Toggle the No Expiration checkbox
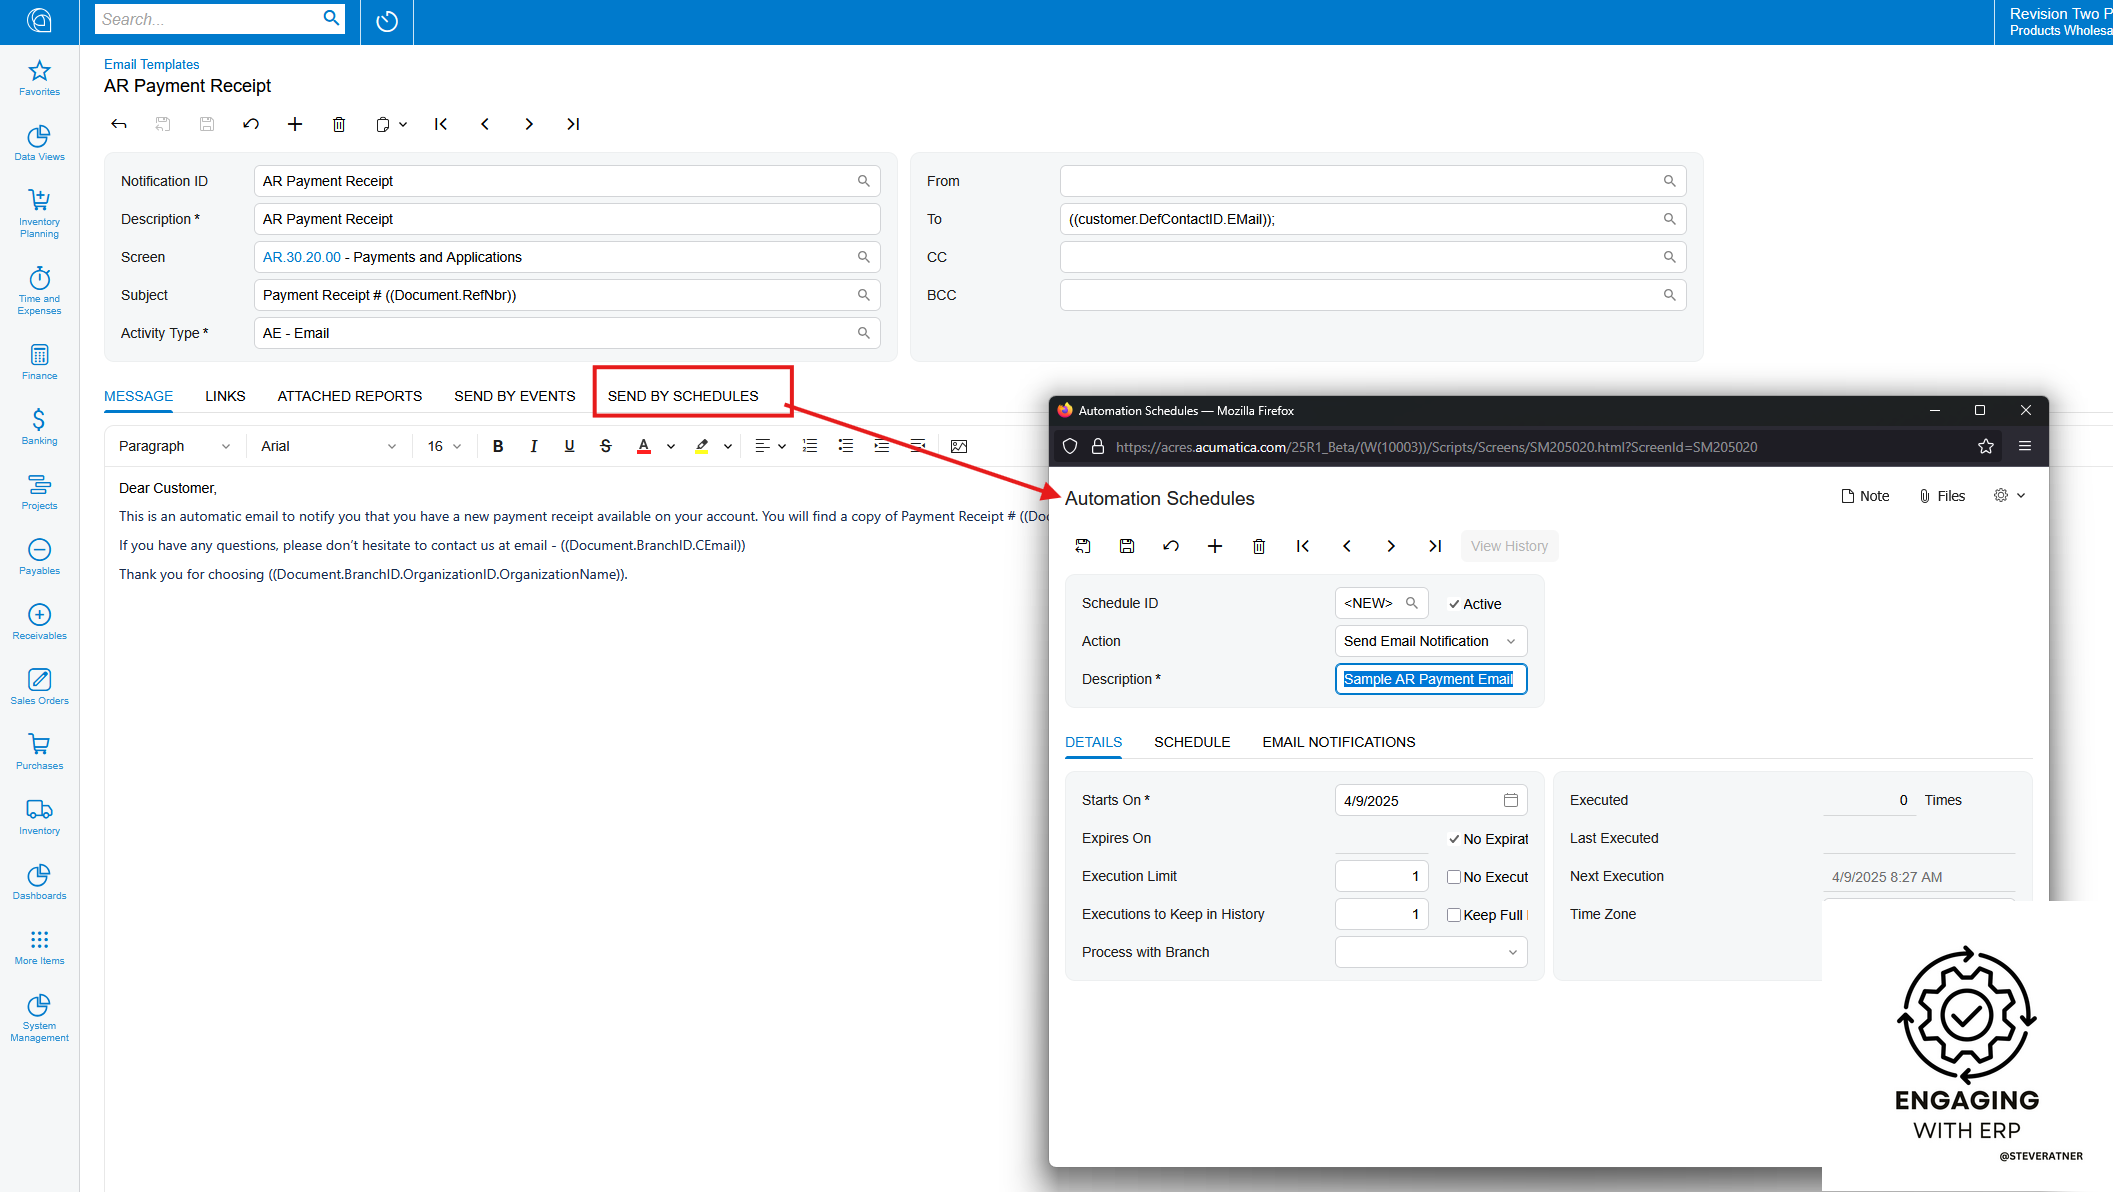This screenshot has width=2113, height=1192. 1454,839
